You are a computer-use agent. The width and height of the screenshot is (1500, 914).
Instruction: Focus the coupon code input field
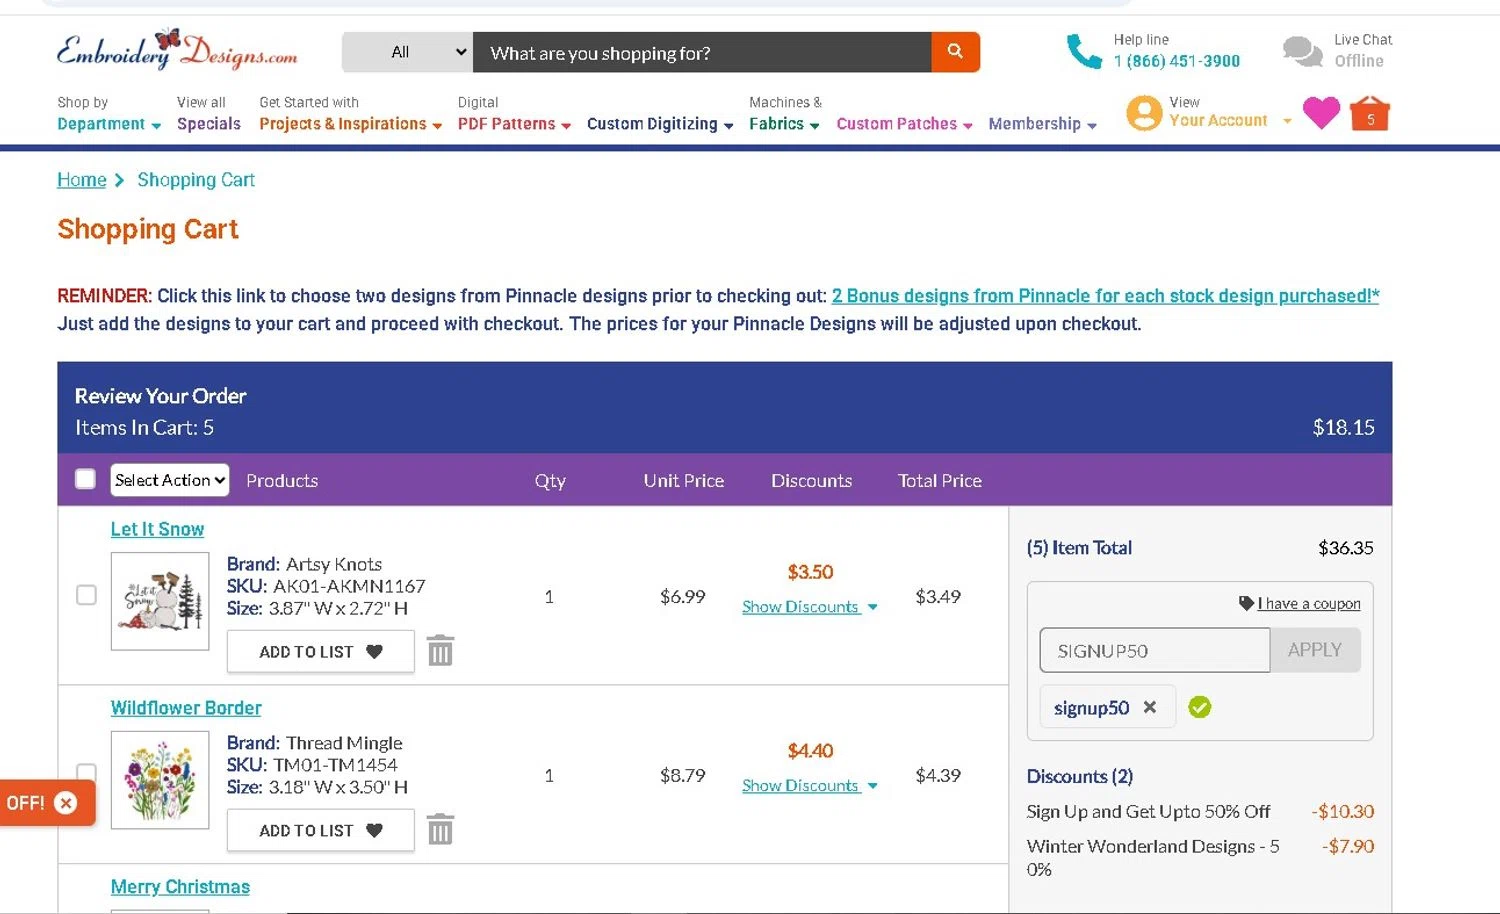(x=1155, y=650)
